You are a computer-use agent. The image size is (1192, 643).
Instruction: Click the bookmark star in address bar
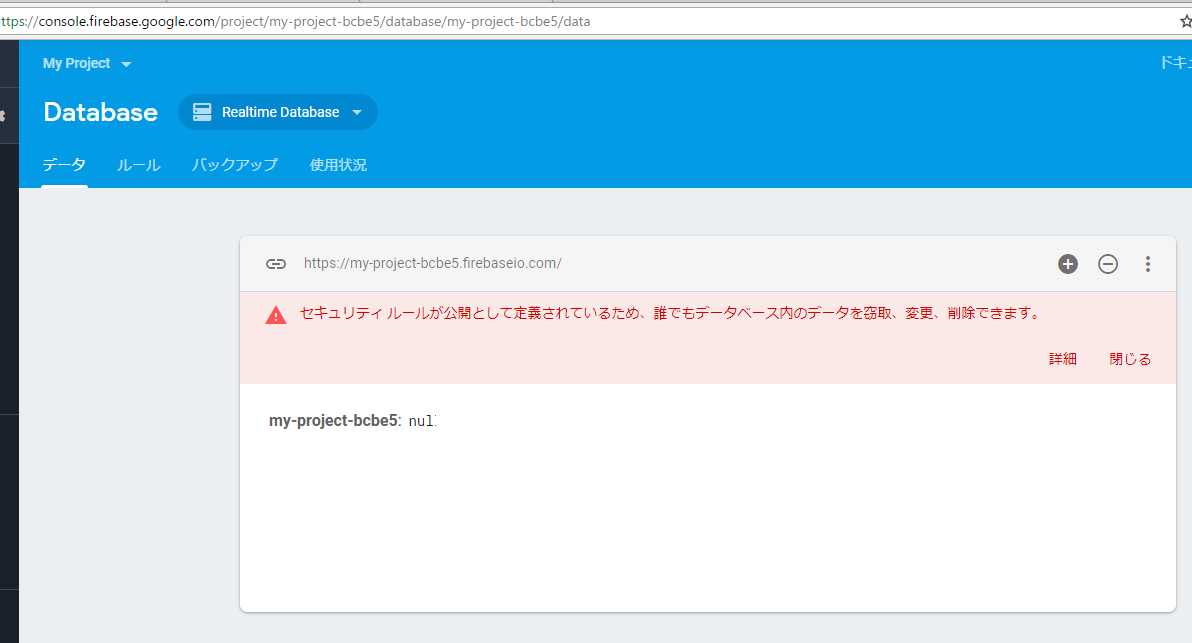1186,21
